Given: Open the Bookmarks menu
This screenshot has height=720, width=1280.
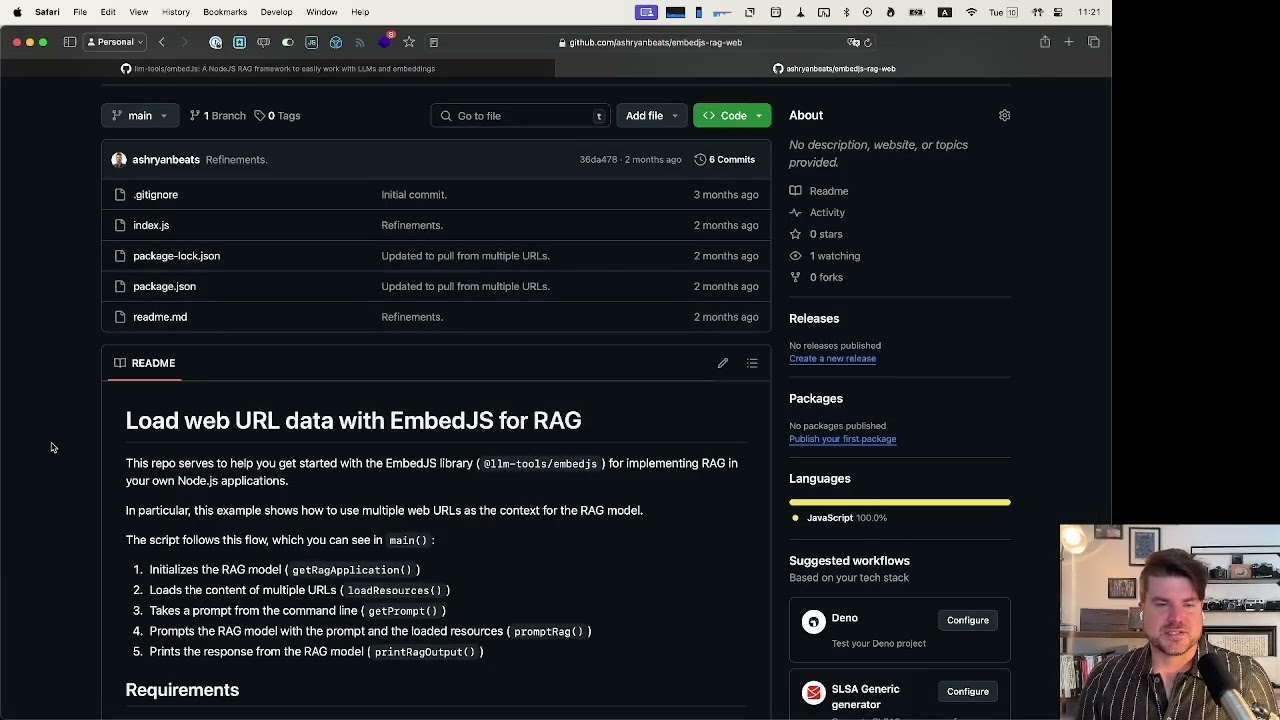Looking at the screenshot, I should [x=225, y=12].
